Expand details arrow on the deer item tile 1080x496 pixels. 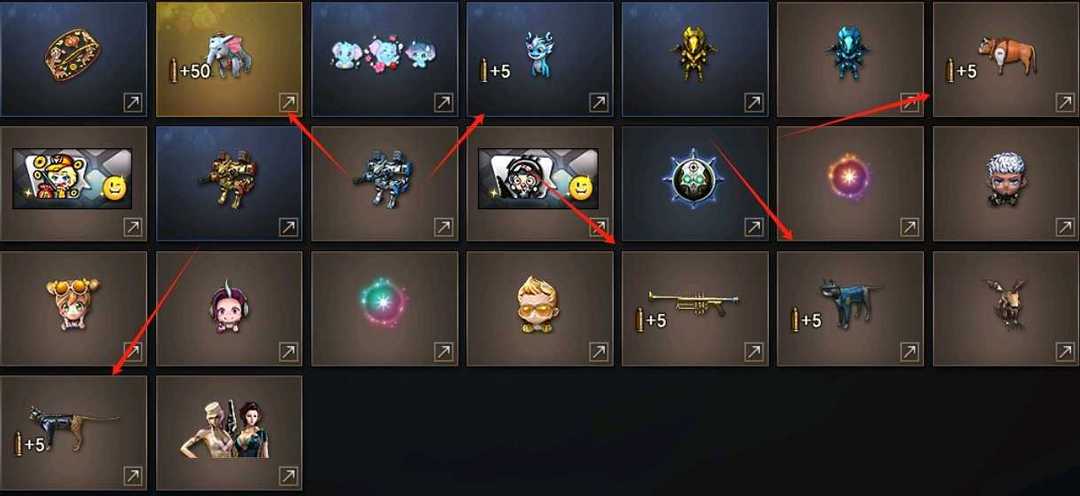[x=1065, y=352]
